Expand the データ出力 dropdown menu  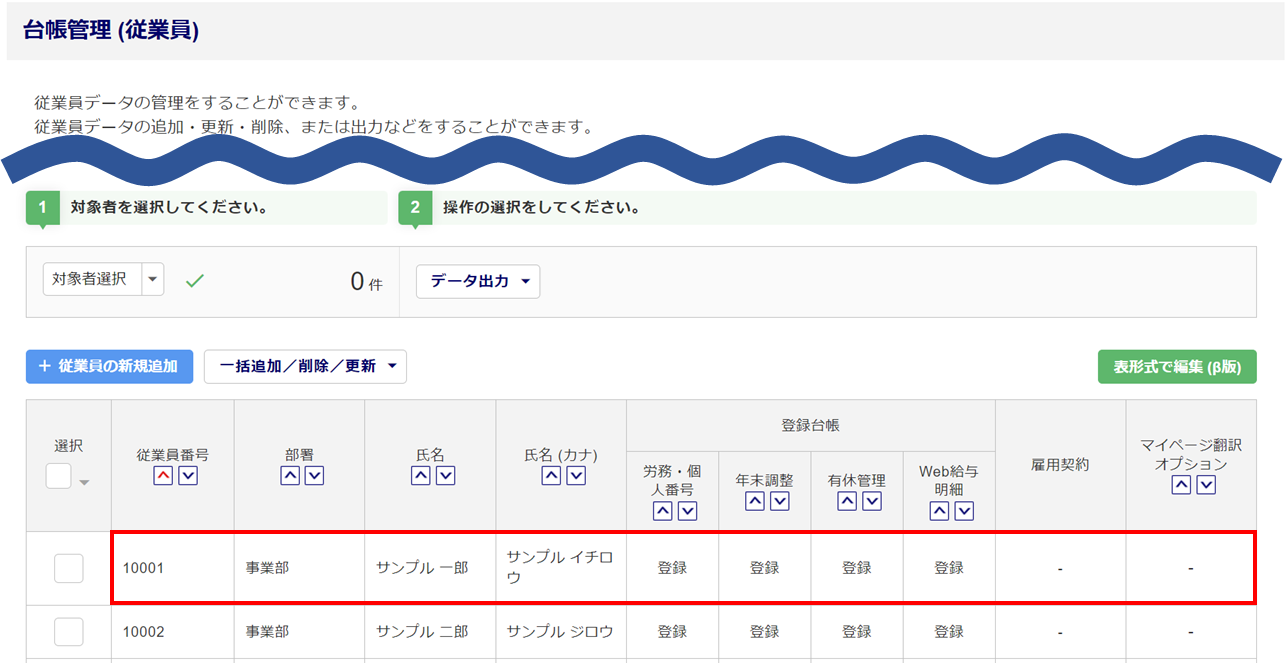pos(478,282)
